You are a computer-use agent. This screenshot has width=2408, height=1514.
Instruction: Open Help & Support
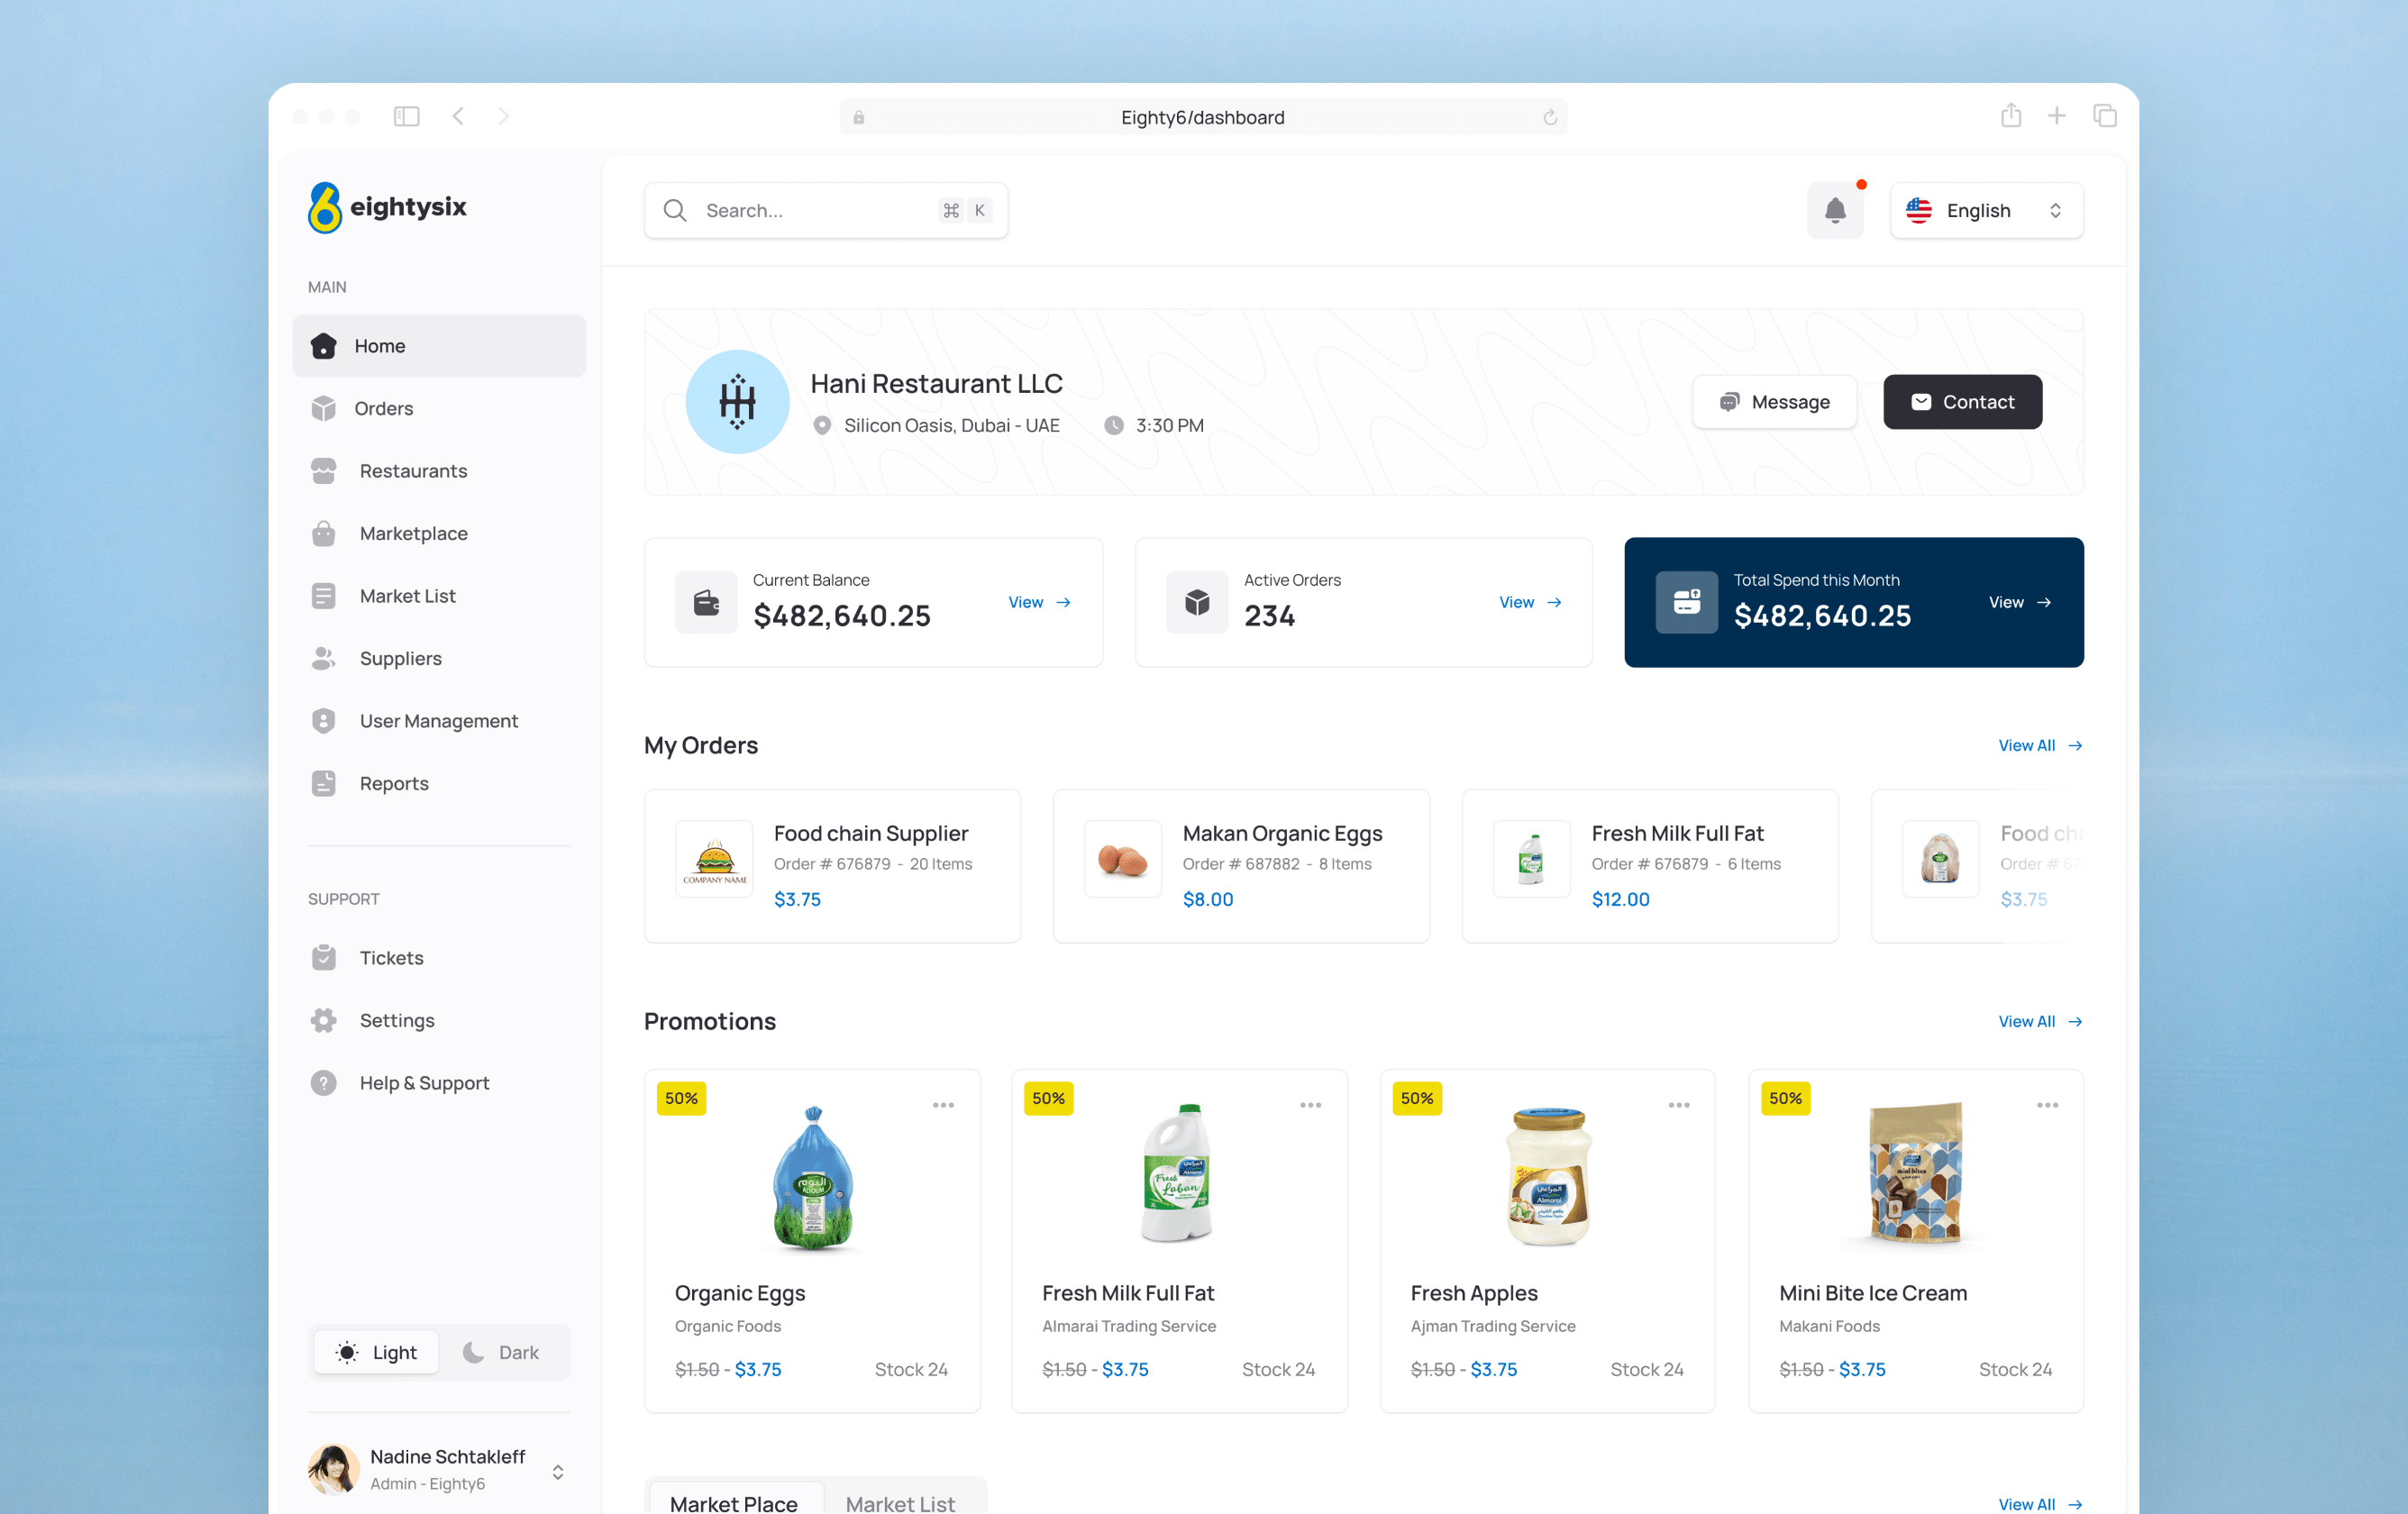pyautogui.click(x=439, y=1083)
